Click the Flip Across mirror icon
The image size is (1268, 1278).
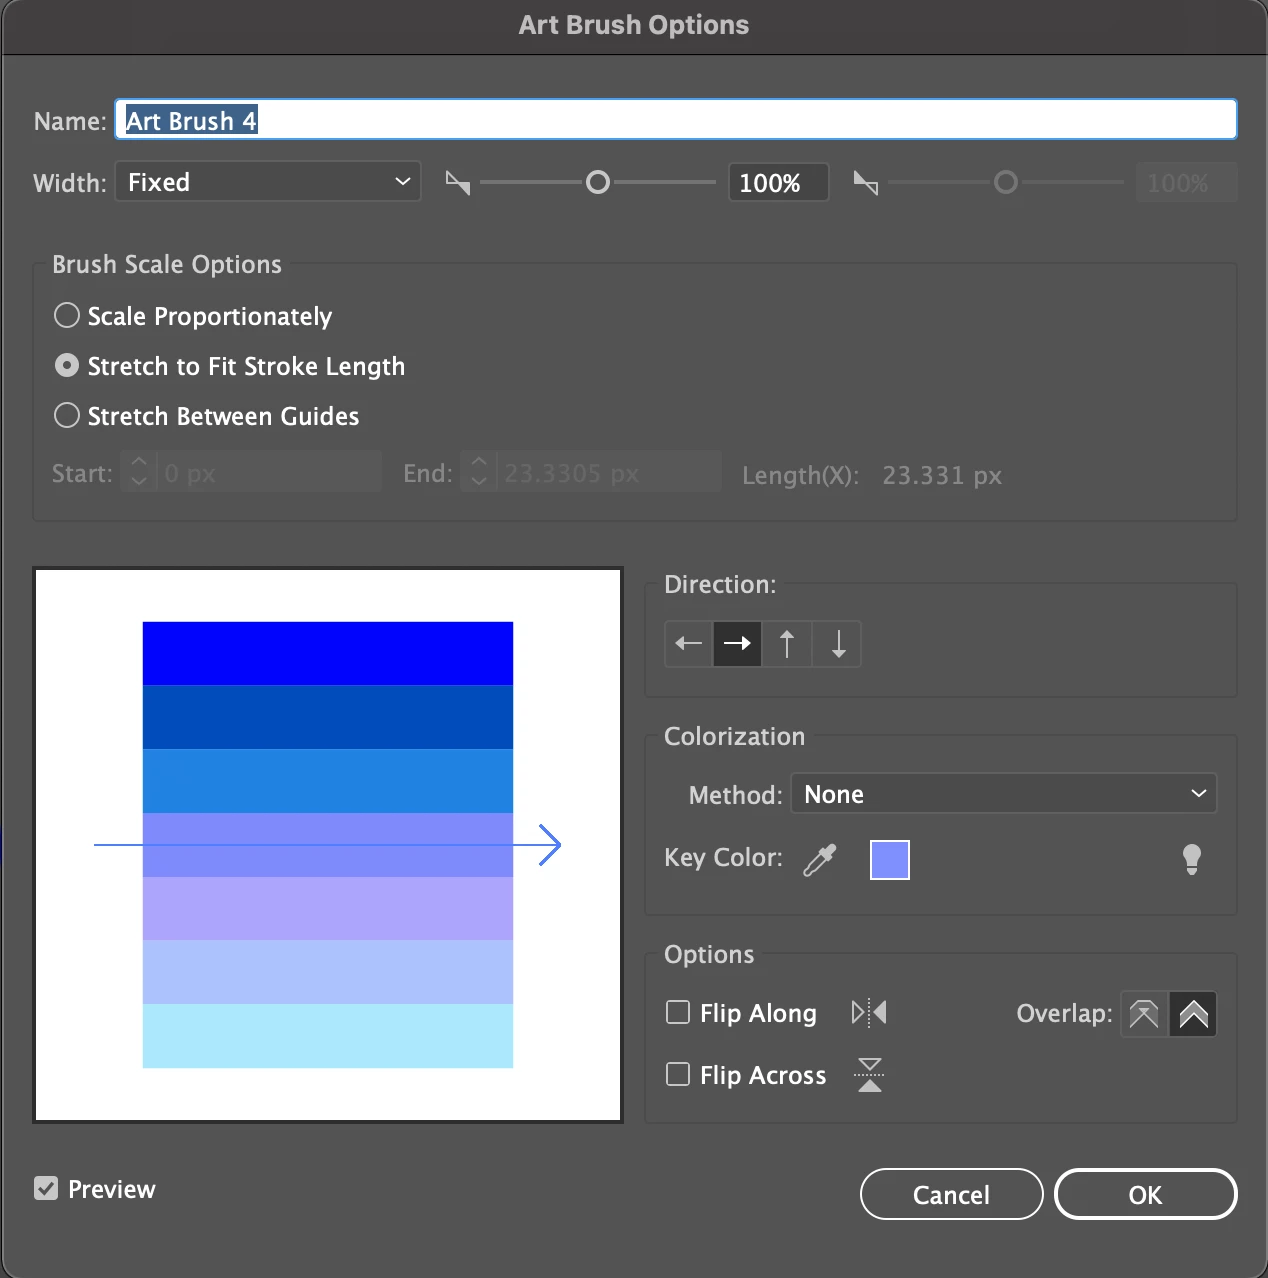coord(870,1075)
